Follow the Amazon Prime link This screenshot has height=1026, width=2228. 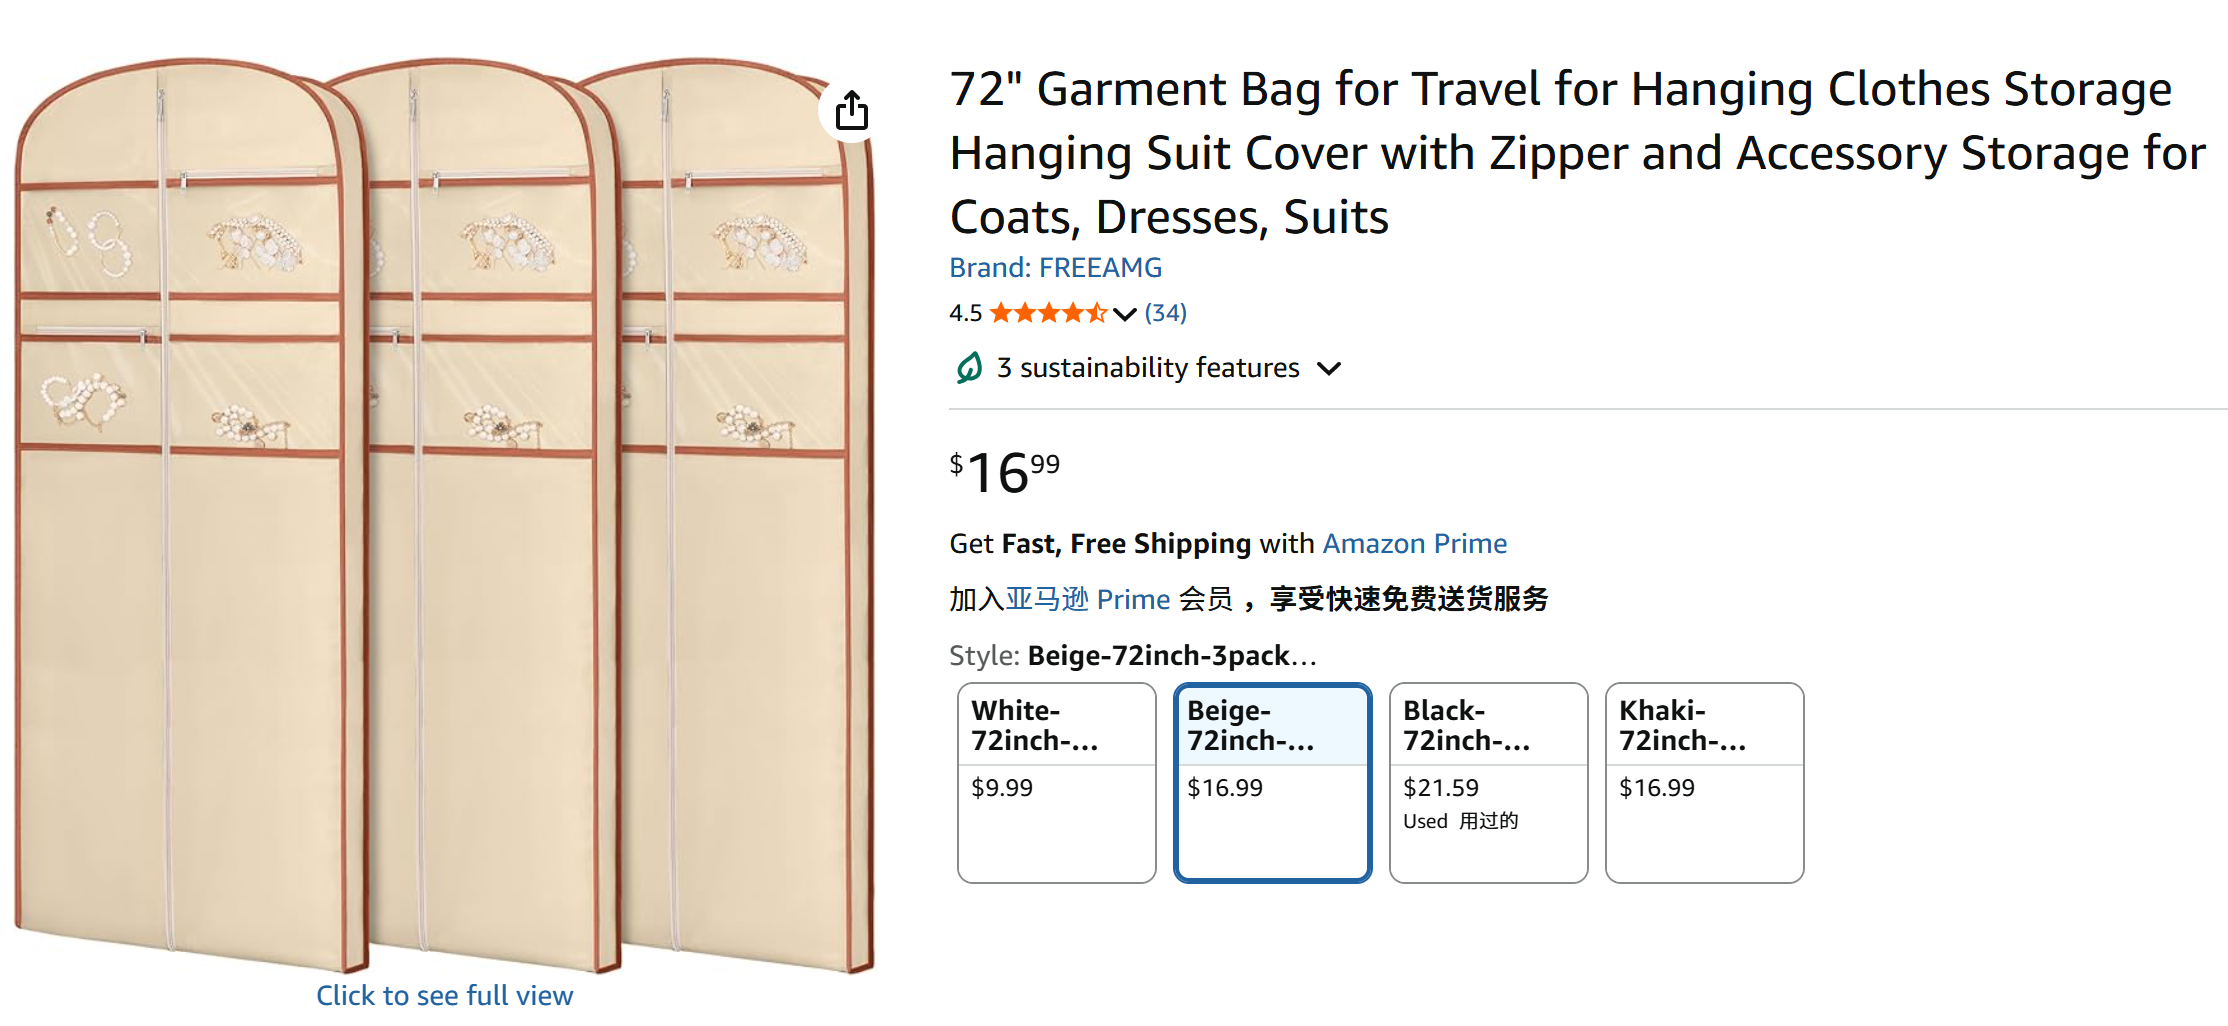coord(1414,543)
